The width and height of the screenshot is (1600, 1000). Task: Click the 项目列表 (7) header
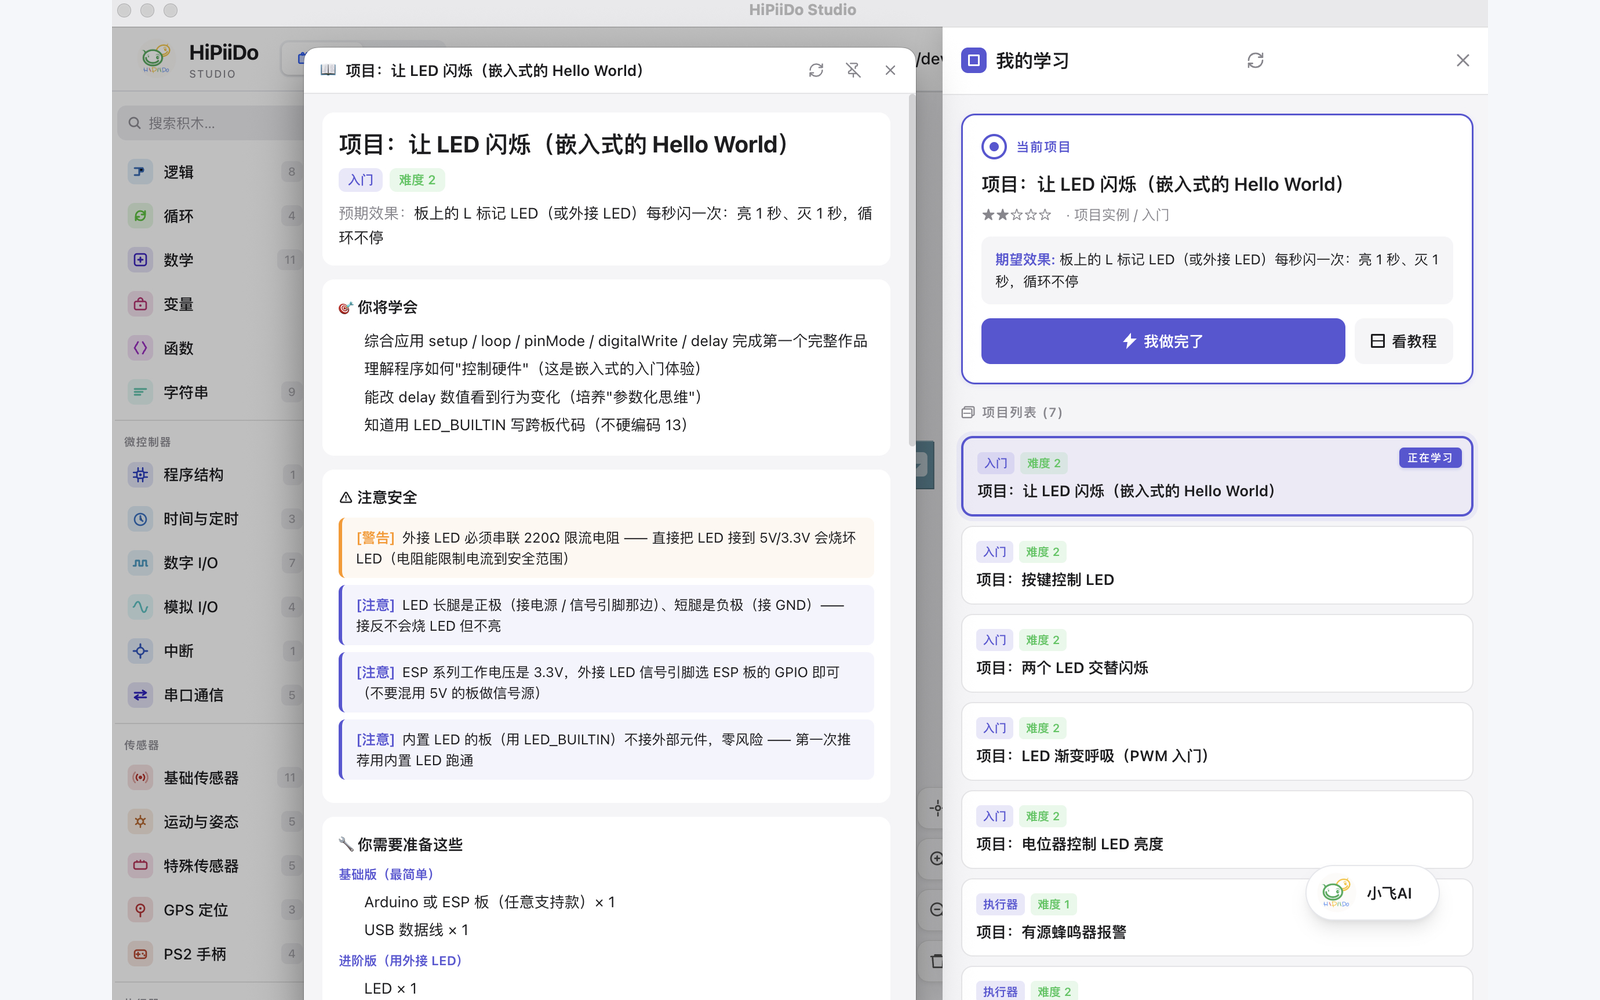[1012, 412]
